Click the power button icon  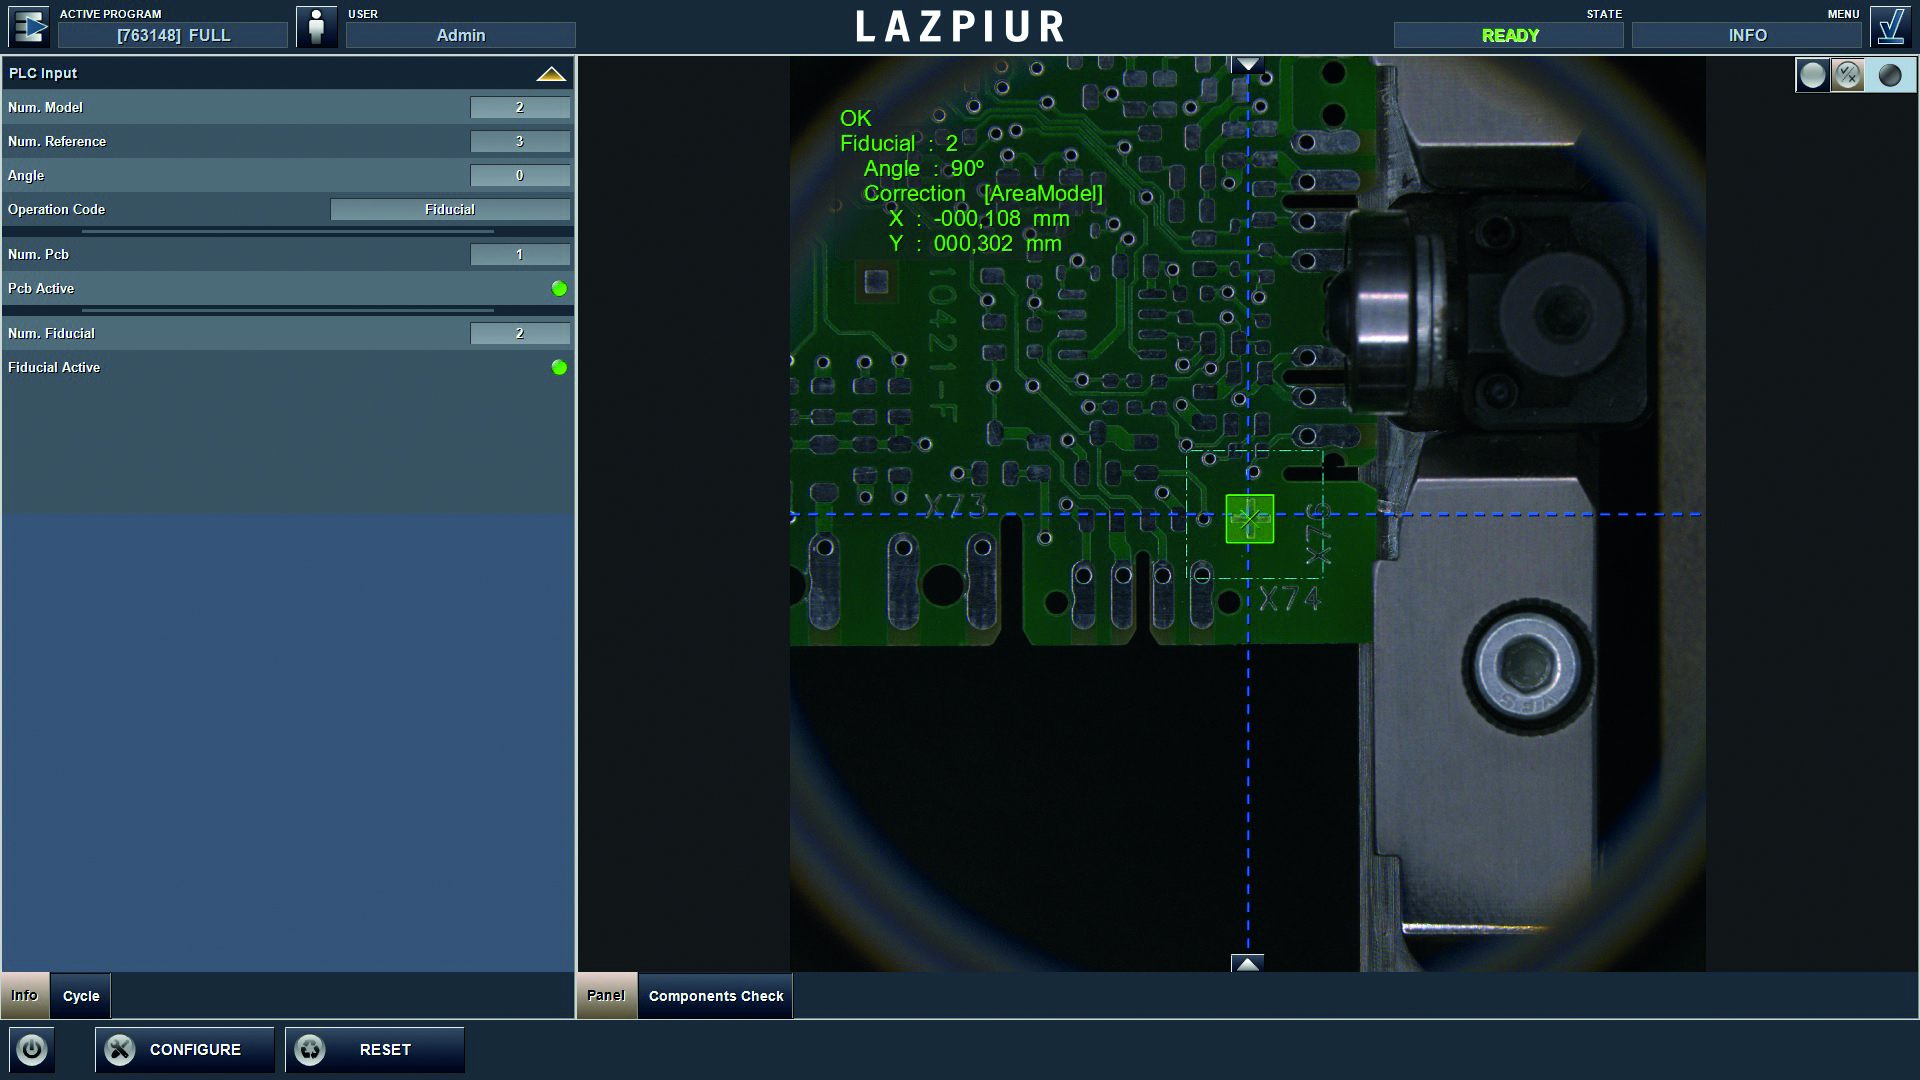[32, 1049]
